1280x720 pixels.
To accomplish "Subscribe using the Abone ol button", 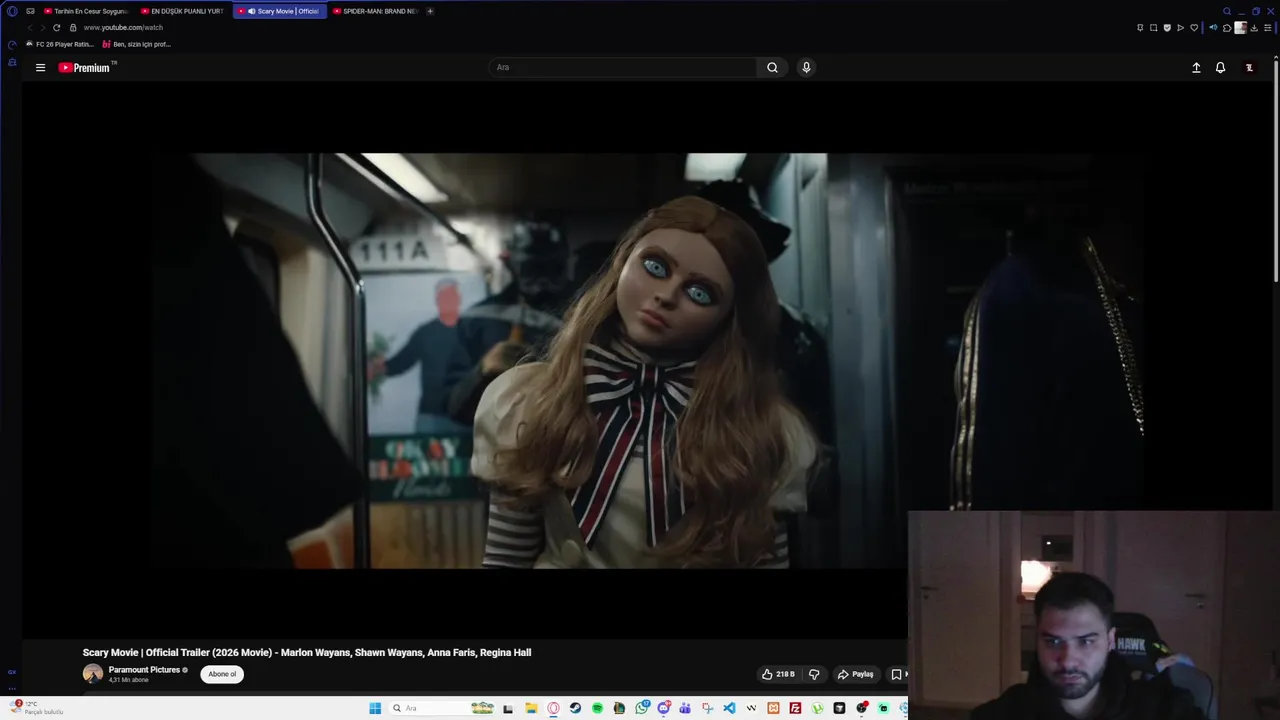I will 222,674.
